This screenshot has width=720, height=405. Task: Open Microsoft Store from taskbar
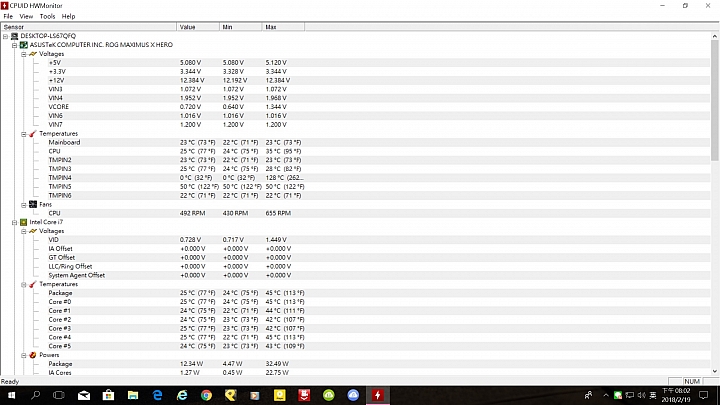pos(108,395)
